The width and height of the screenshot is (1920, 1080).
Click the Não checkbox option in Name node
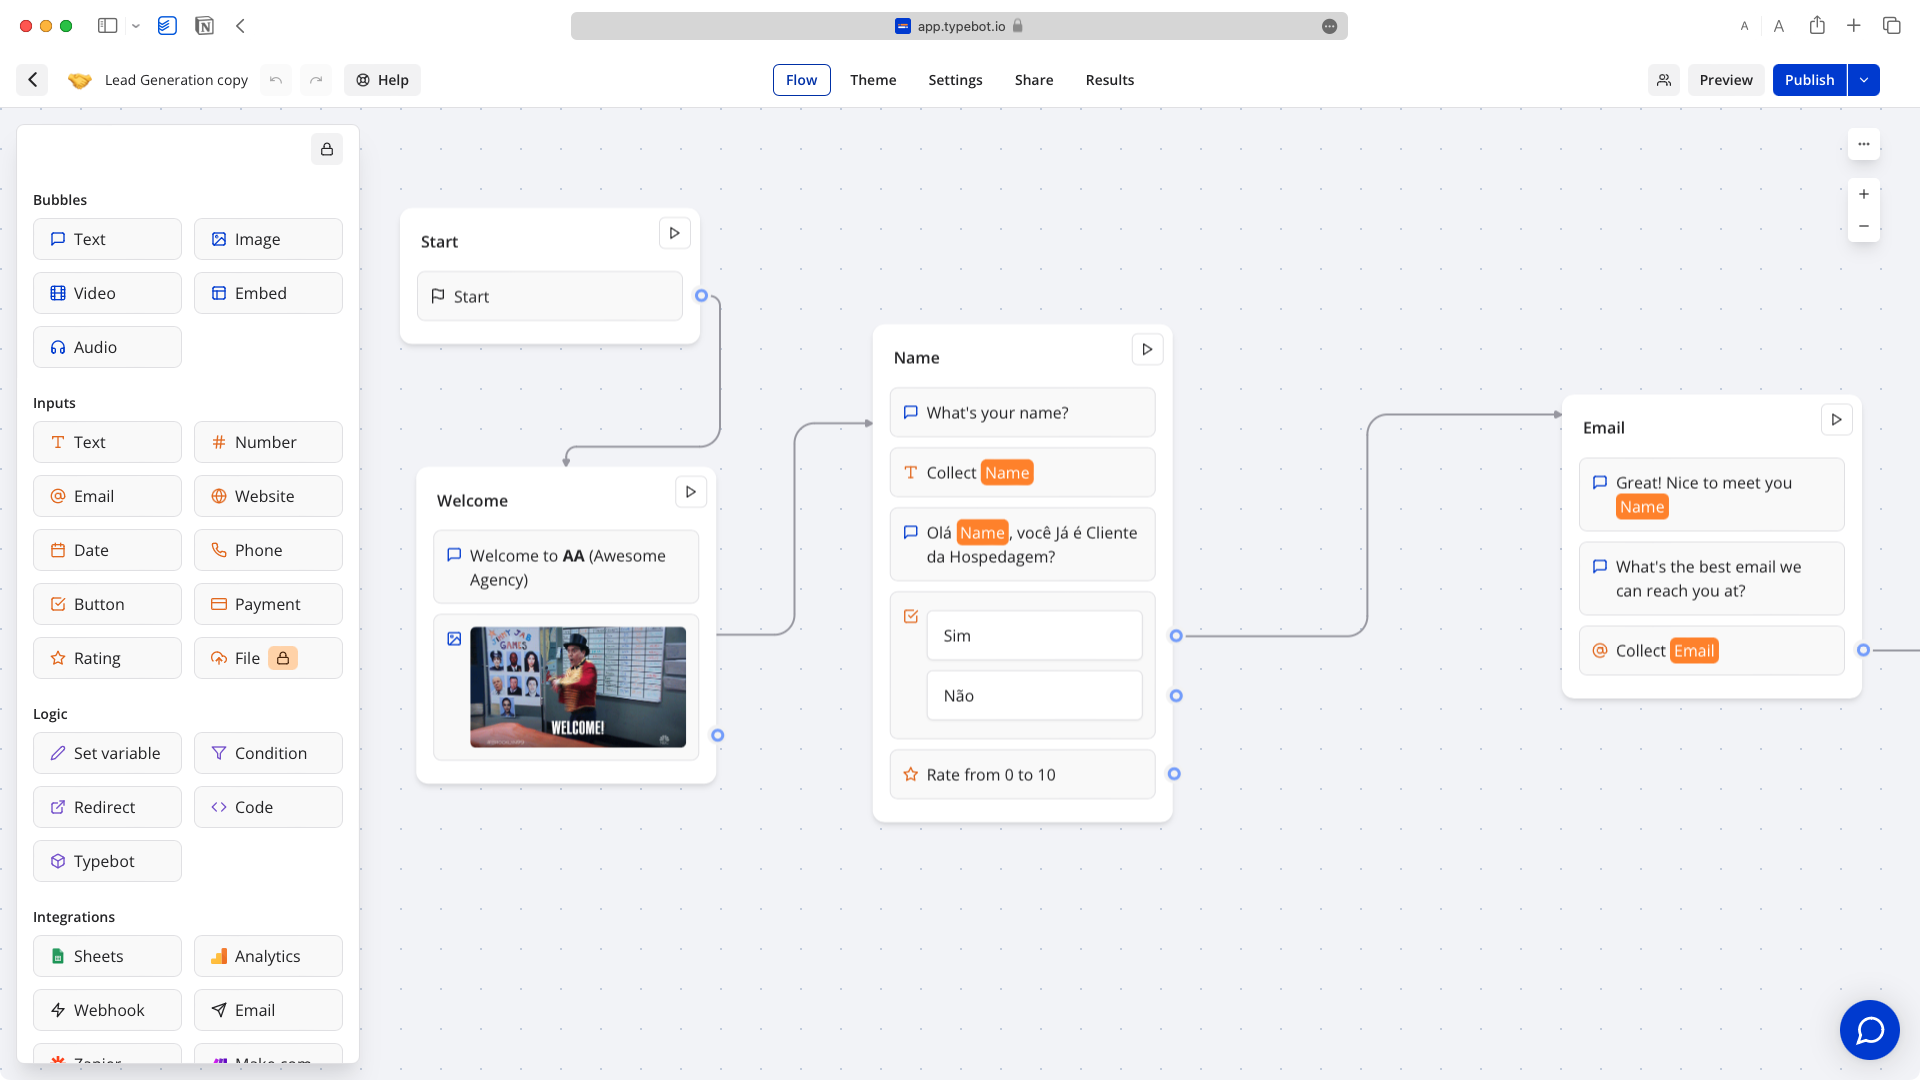tap(1034, 695)
